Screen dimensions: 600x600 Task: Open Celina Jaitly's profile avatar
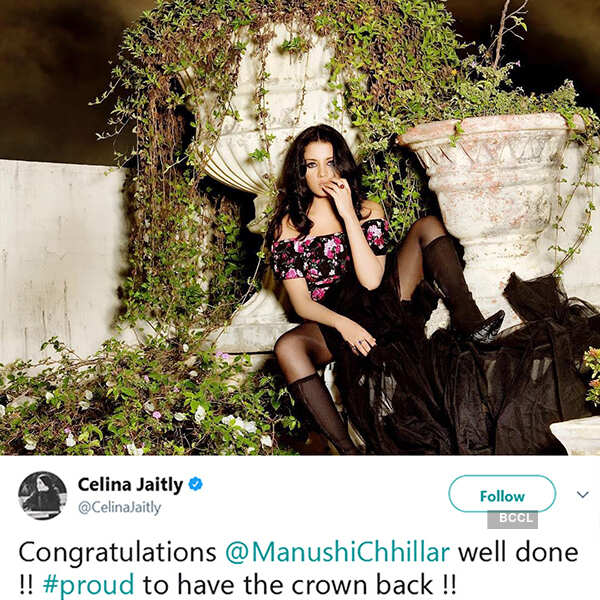pyautogui.click(x=42, y=496)
